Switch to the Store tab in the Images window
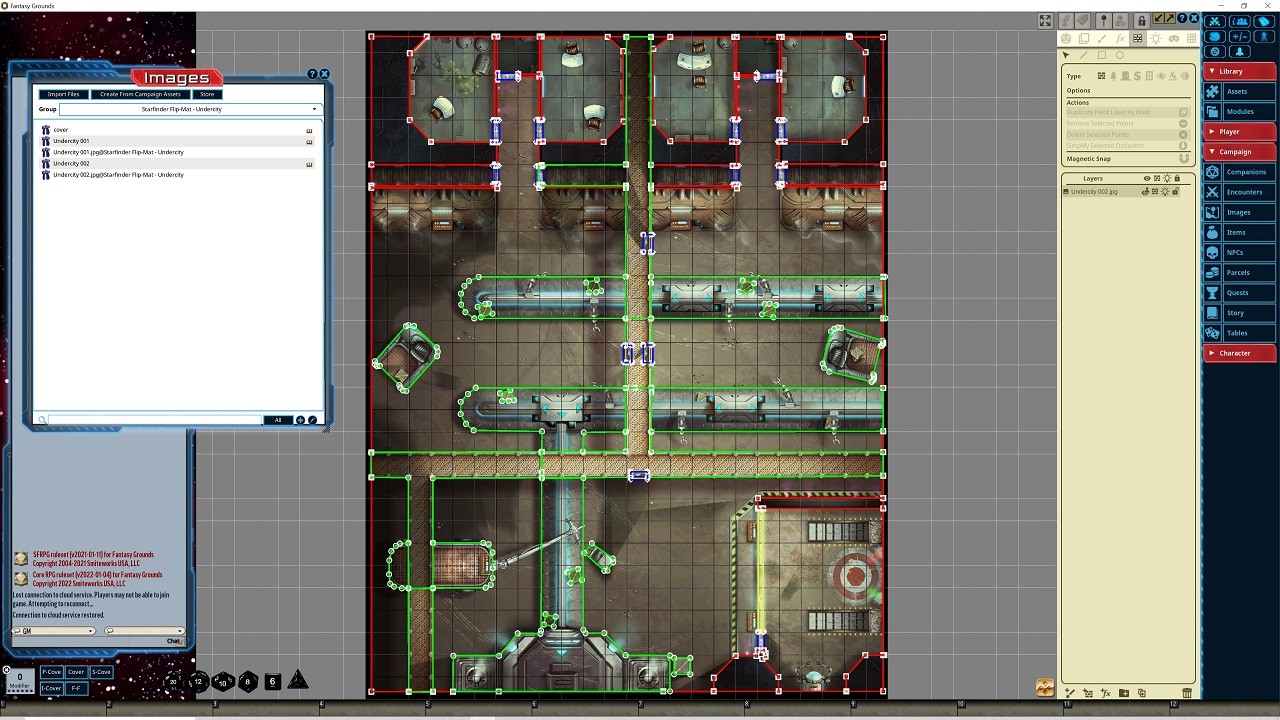The width and height of the screenshot is (1280, 720). point(206,94)
